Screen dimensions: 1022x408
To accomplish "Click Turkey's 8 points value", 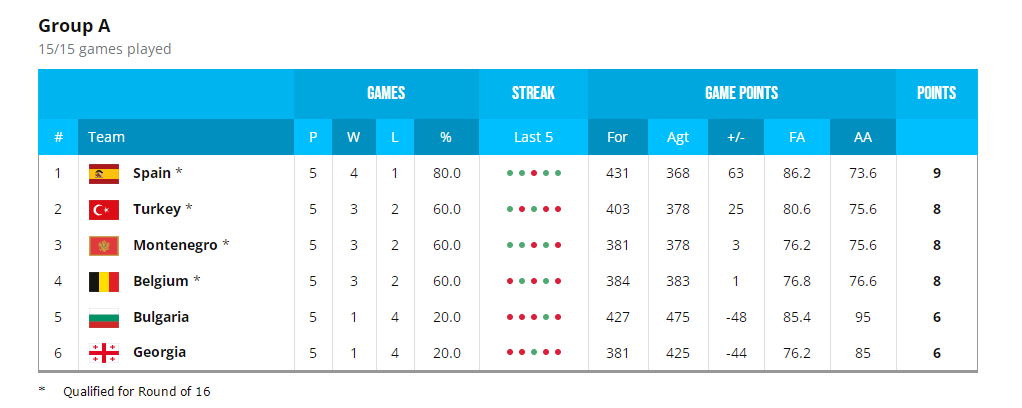I will 937,210.
